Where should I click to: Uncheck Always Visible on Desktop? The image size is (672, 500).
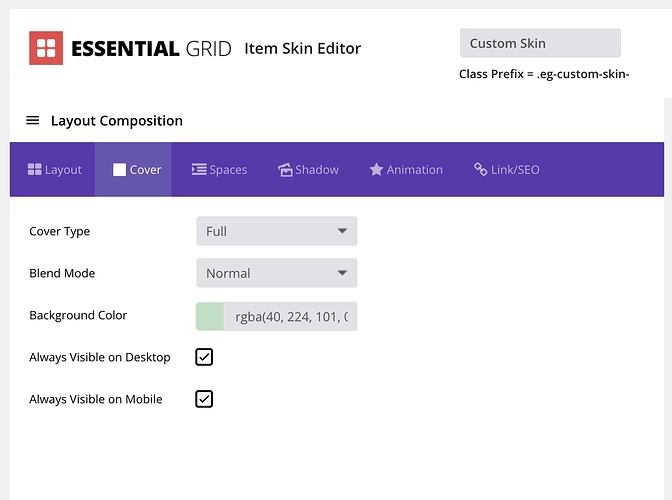tap(204, 357)
